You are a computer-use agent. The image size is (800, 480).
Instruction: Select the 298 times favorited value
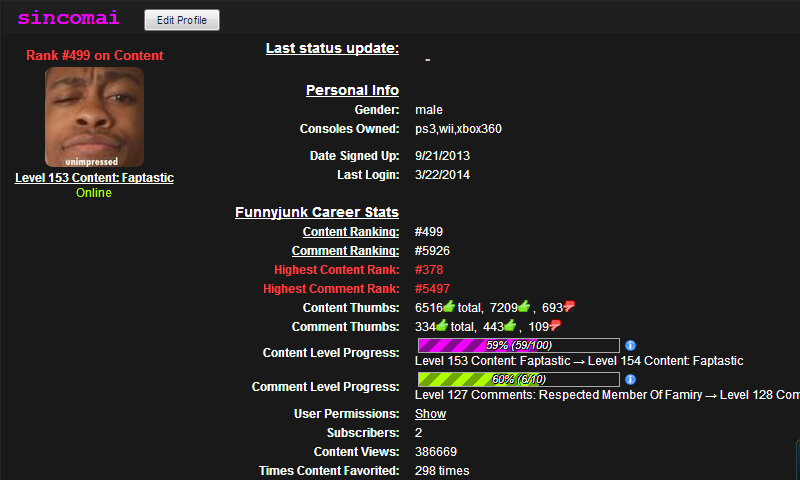pos(442,470)
